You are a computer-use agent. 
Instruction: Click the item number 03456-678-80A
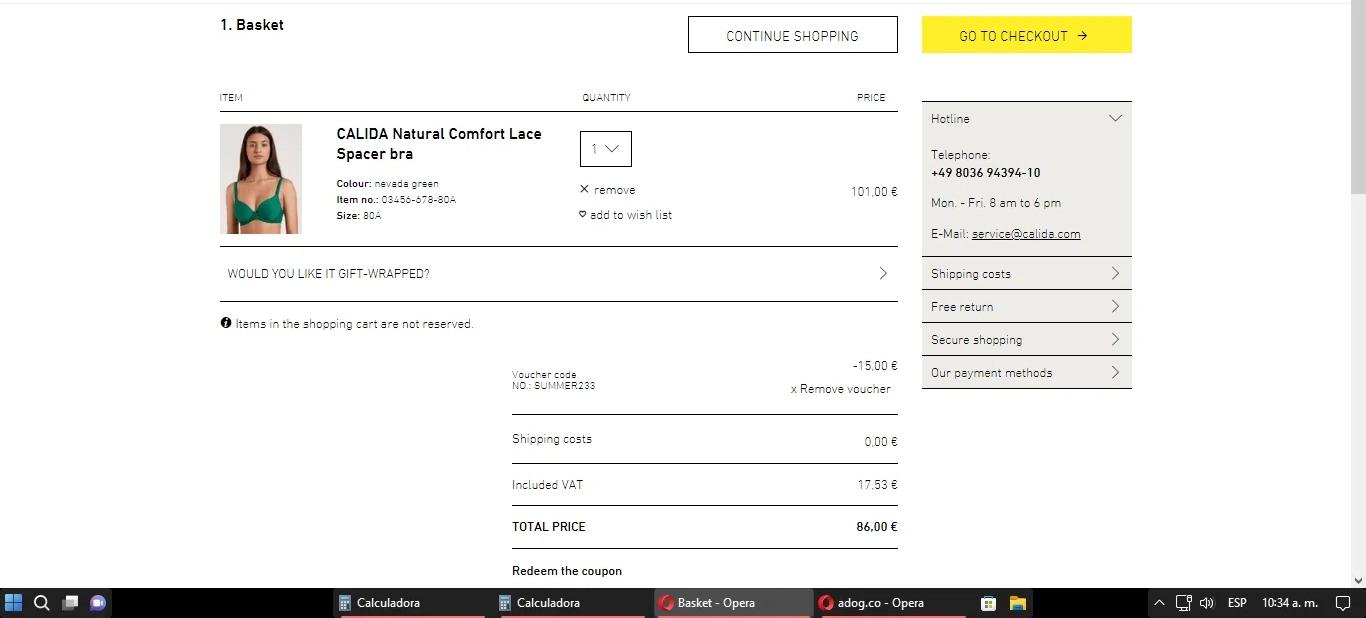pos(418,200)
